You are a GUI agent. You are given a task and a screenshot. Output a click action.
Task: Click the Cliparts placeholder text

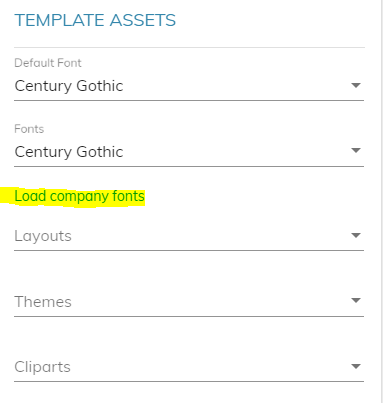click(x=42, y=367)
